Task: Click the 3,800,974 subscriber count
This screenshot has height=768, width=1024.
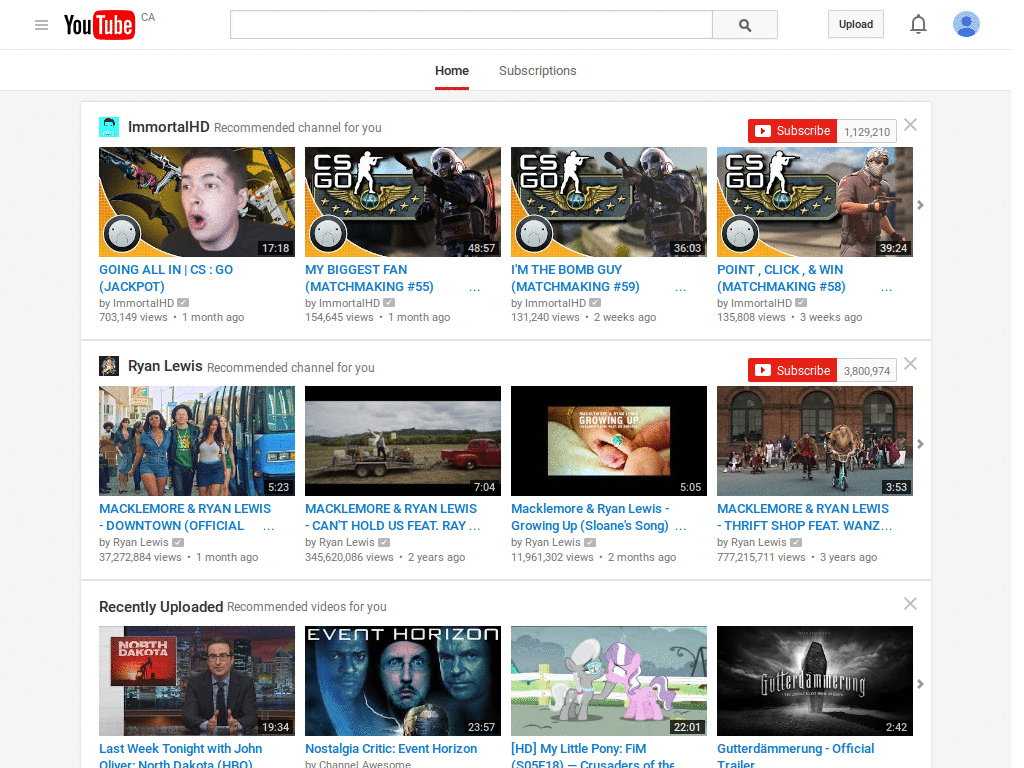Action: [867, 370]
